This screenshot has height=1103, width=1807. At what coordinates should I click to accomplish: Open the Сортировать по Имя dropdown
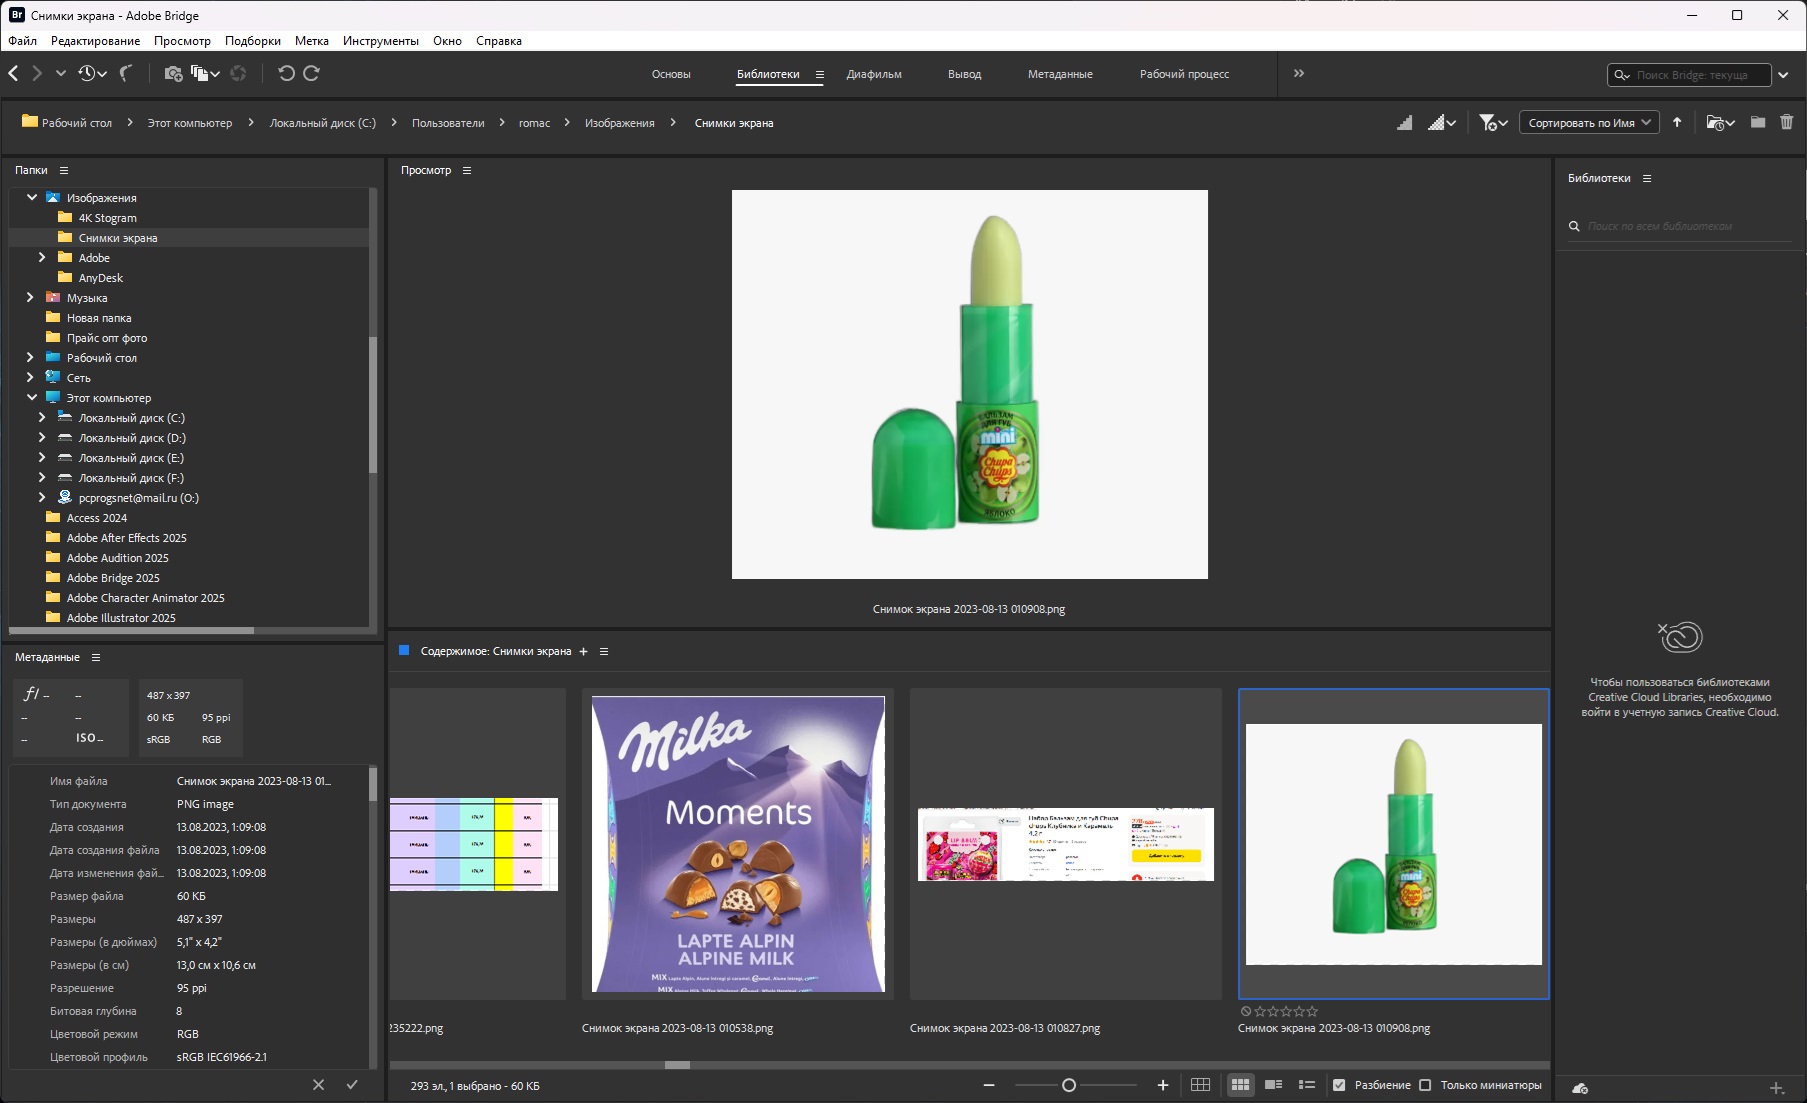coord(1589,123)
